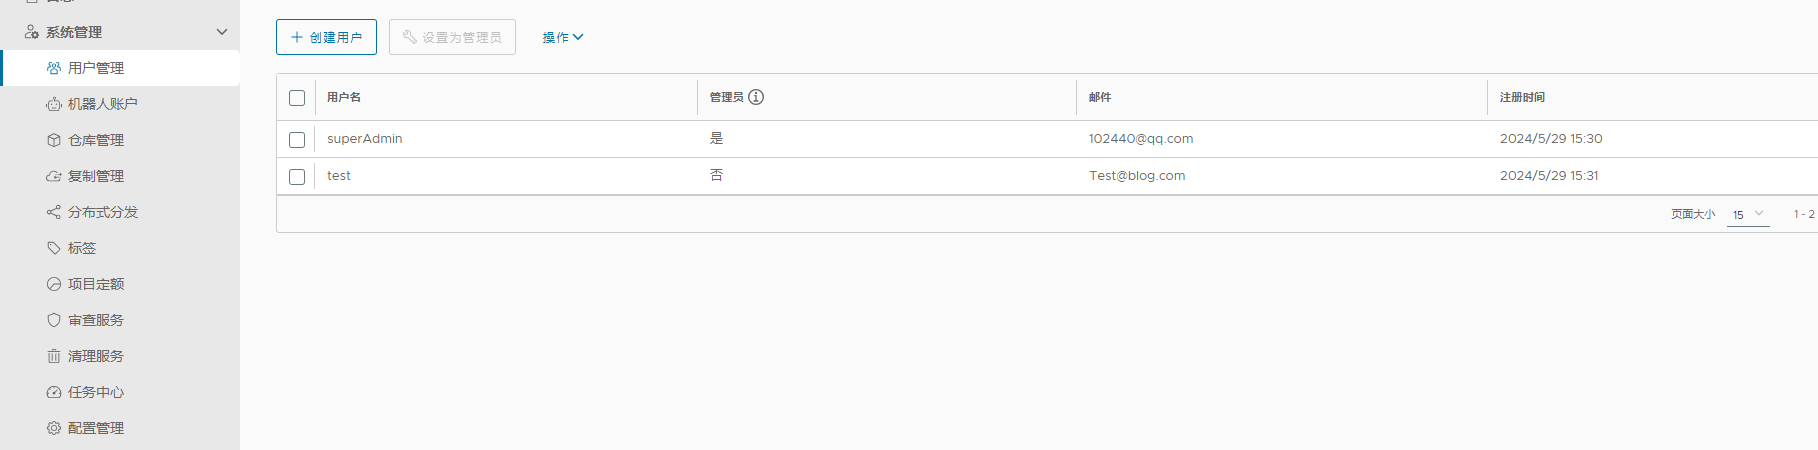Open the 操作 actions dropdown
The width and height of the screenshot is (1818, 450).
(562, 37)
